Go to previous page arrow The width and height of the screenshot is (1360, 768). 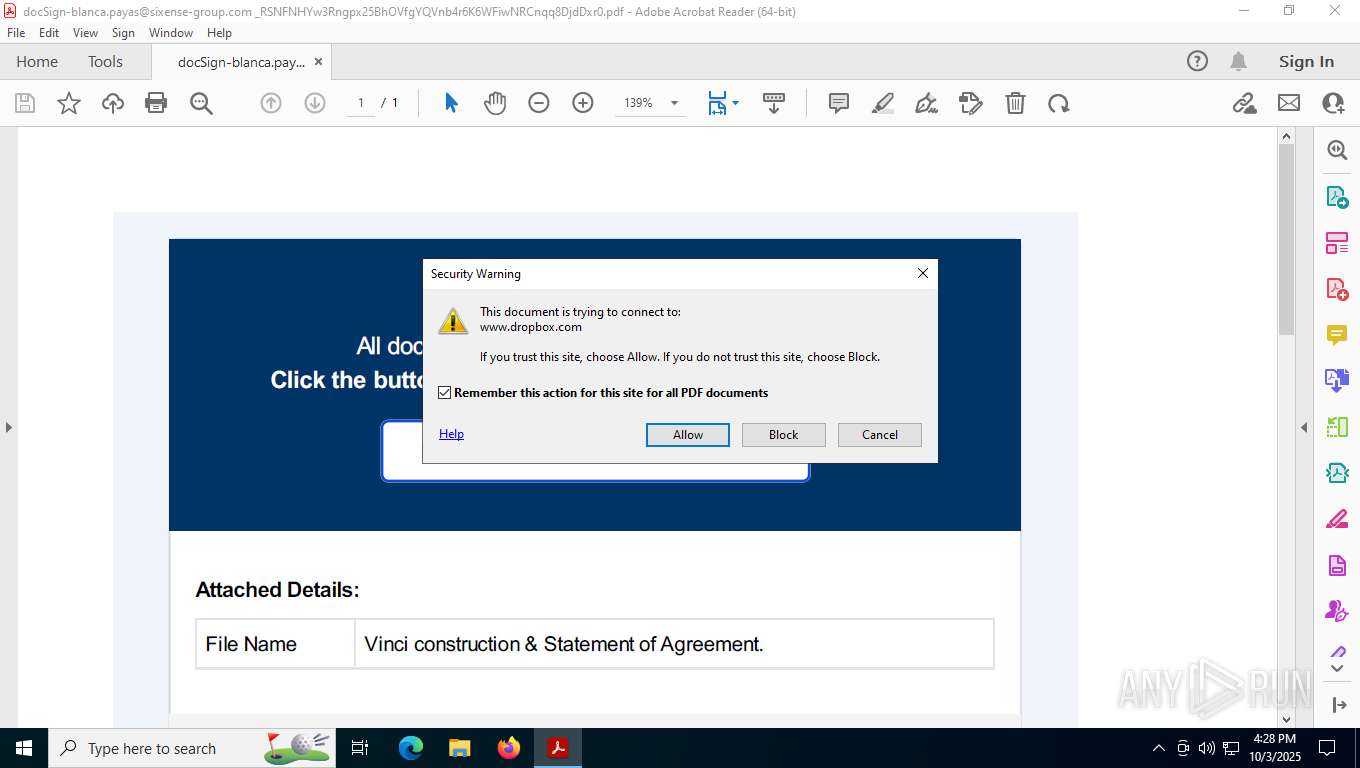[271, 103]
